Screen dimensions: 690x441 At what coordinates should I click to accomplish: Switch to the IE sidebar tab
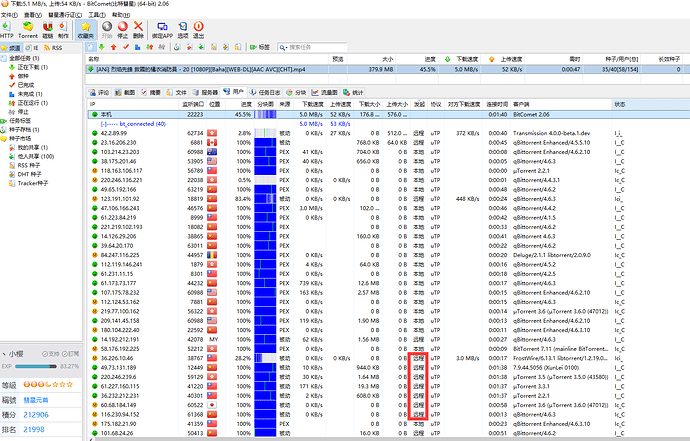(x=32, y=48)
